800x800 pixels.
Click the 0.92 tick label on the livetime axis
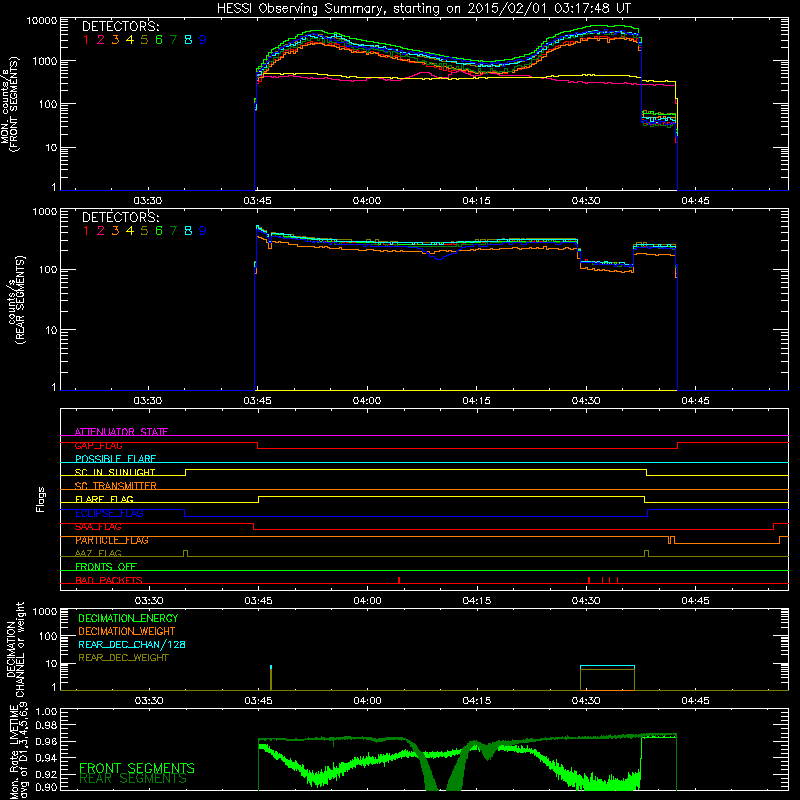[47, 775]
